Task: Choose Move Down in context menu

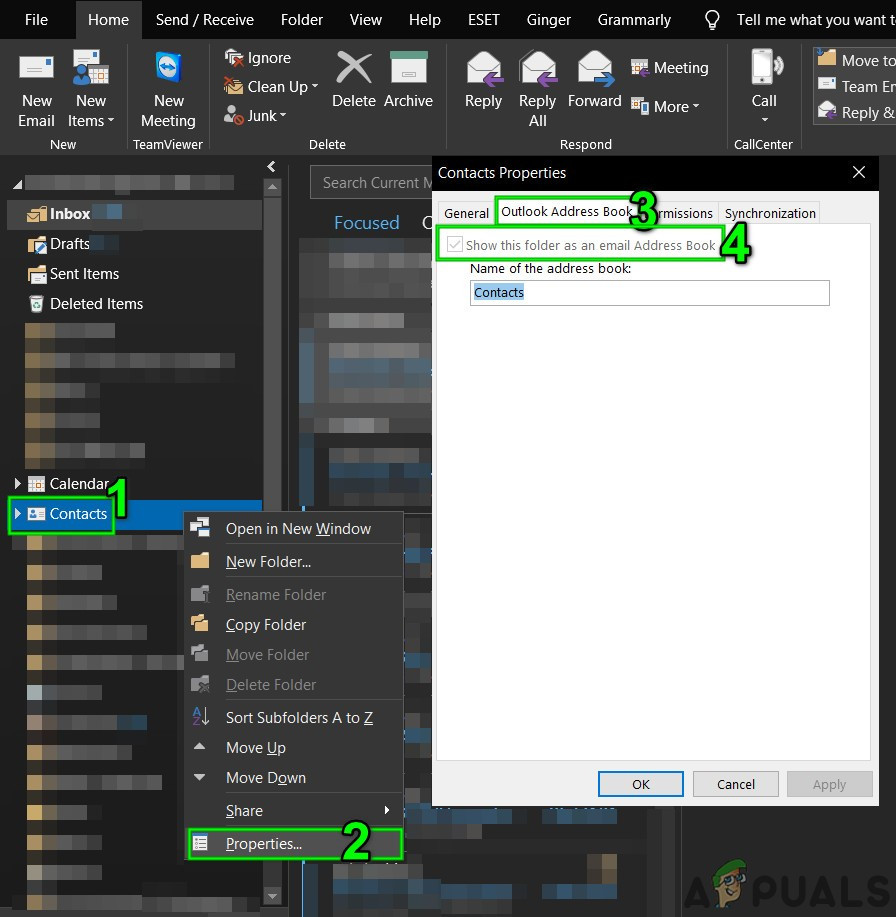Action: [x=294, y=778]
